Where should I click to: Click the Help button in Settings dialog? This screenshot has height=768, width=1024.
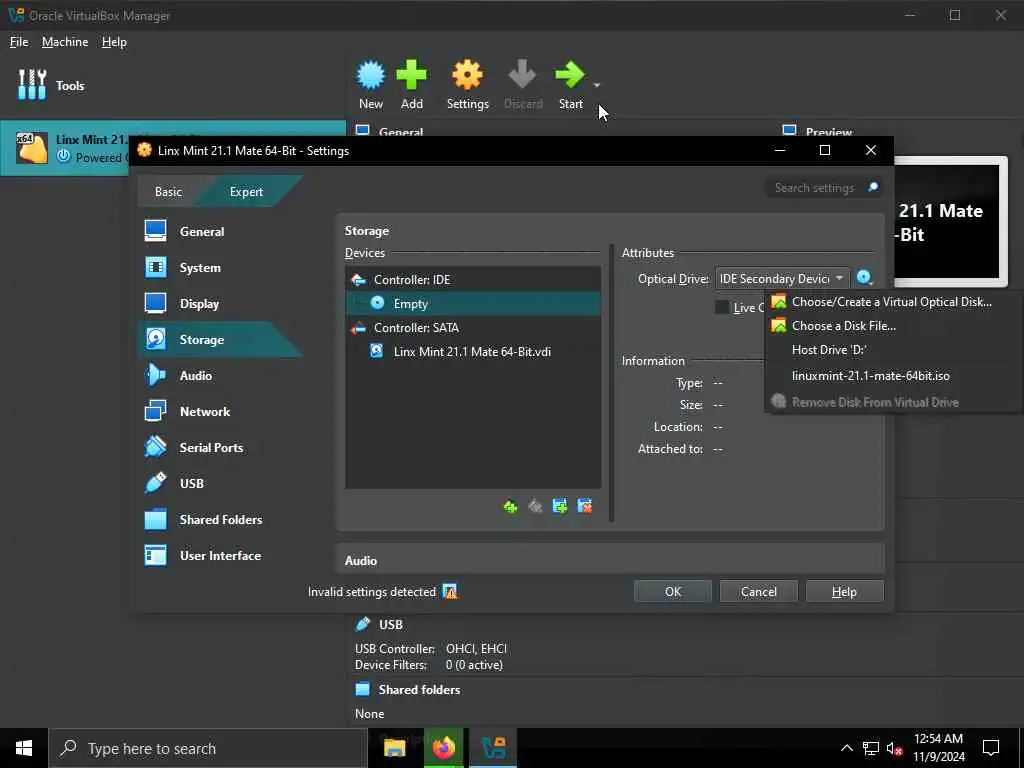[844, 592]
